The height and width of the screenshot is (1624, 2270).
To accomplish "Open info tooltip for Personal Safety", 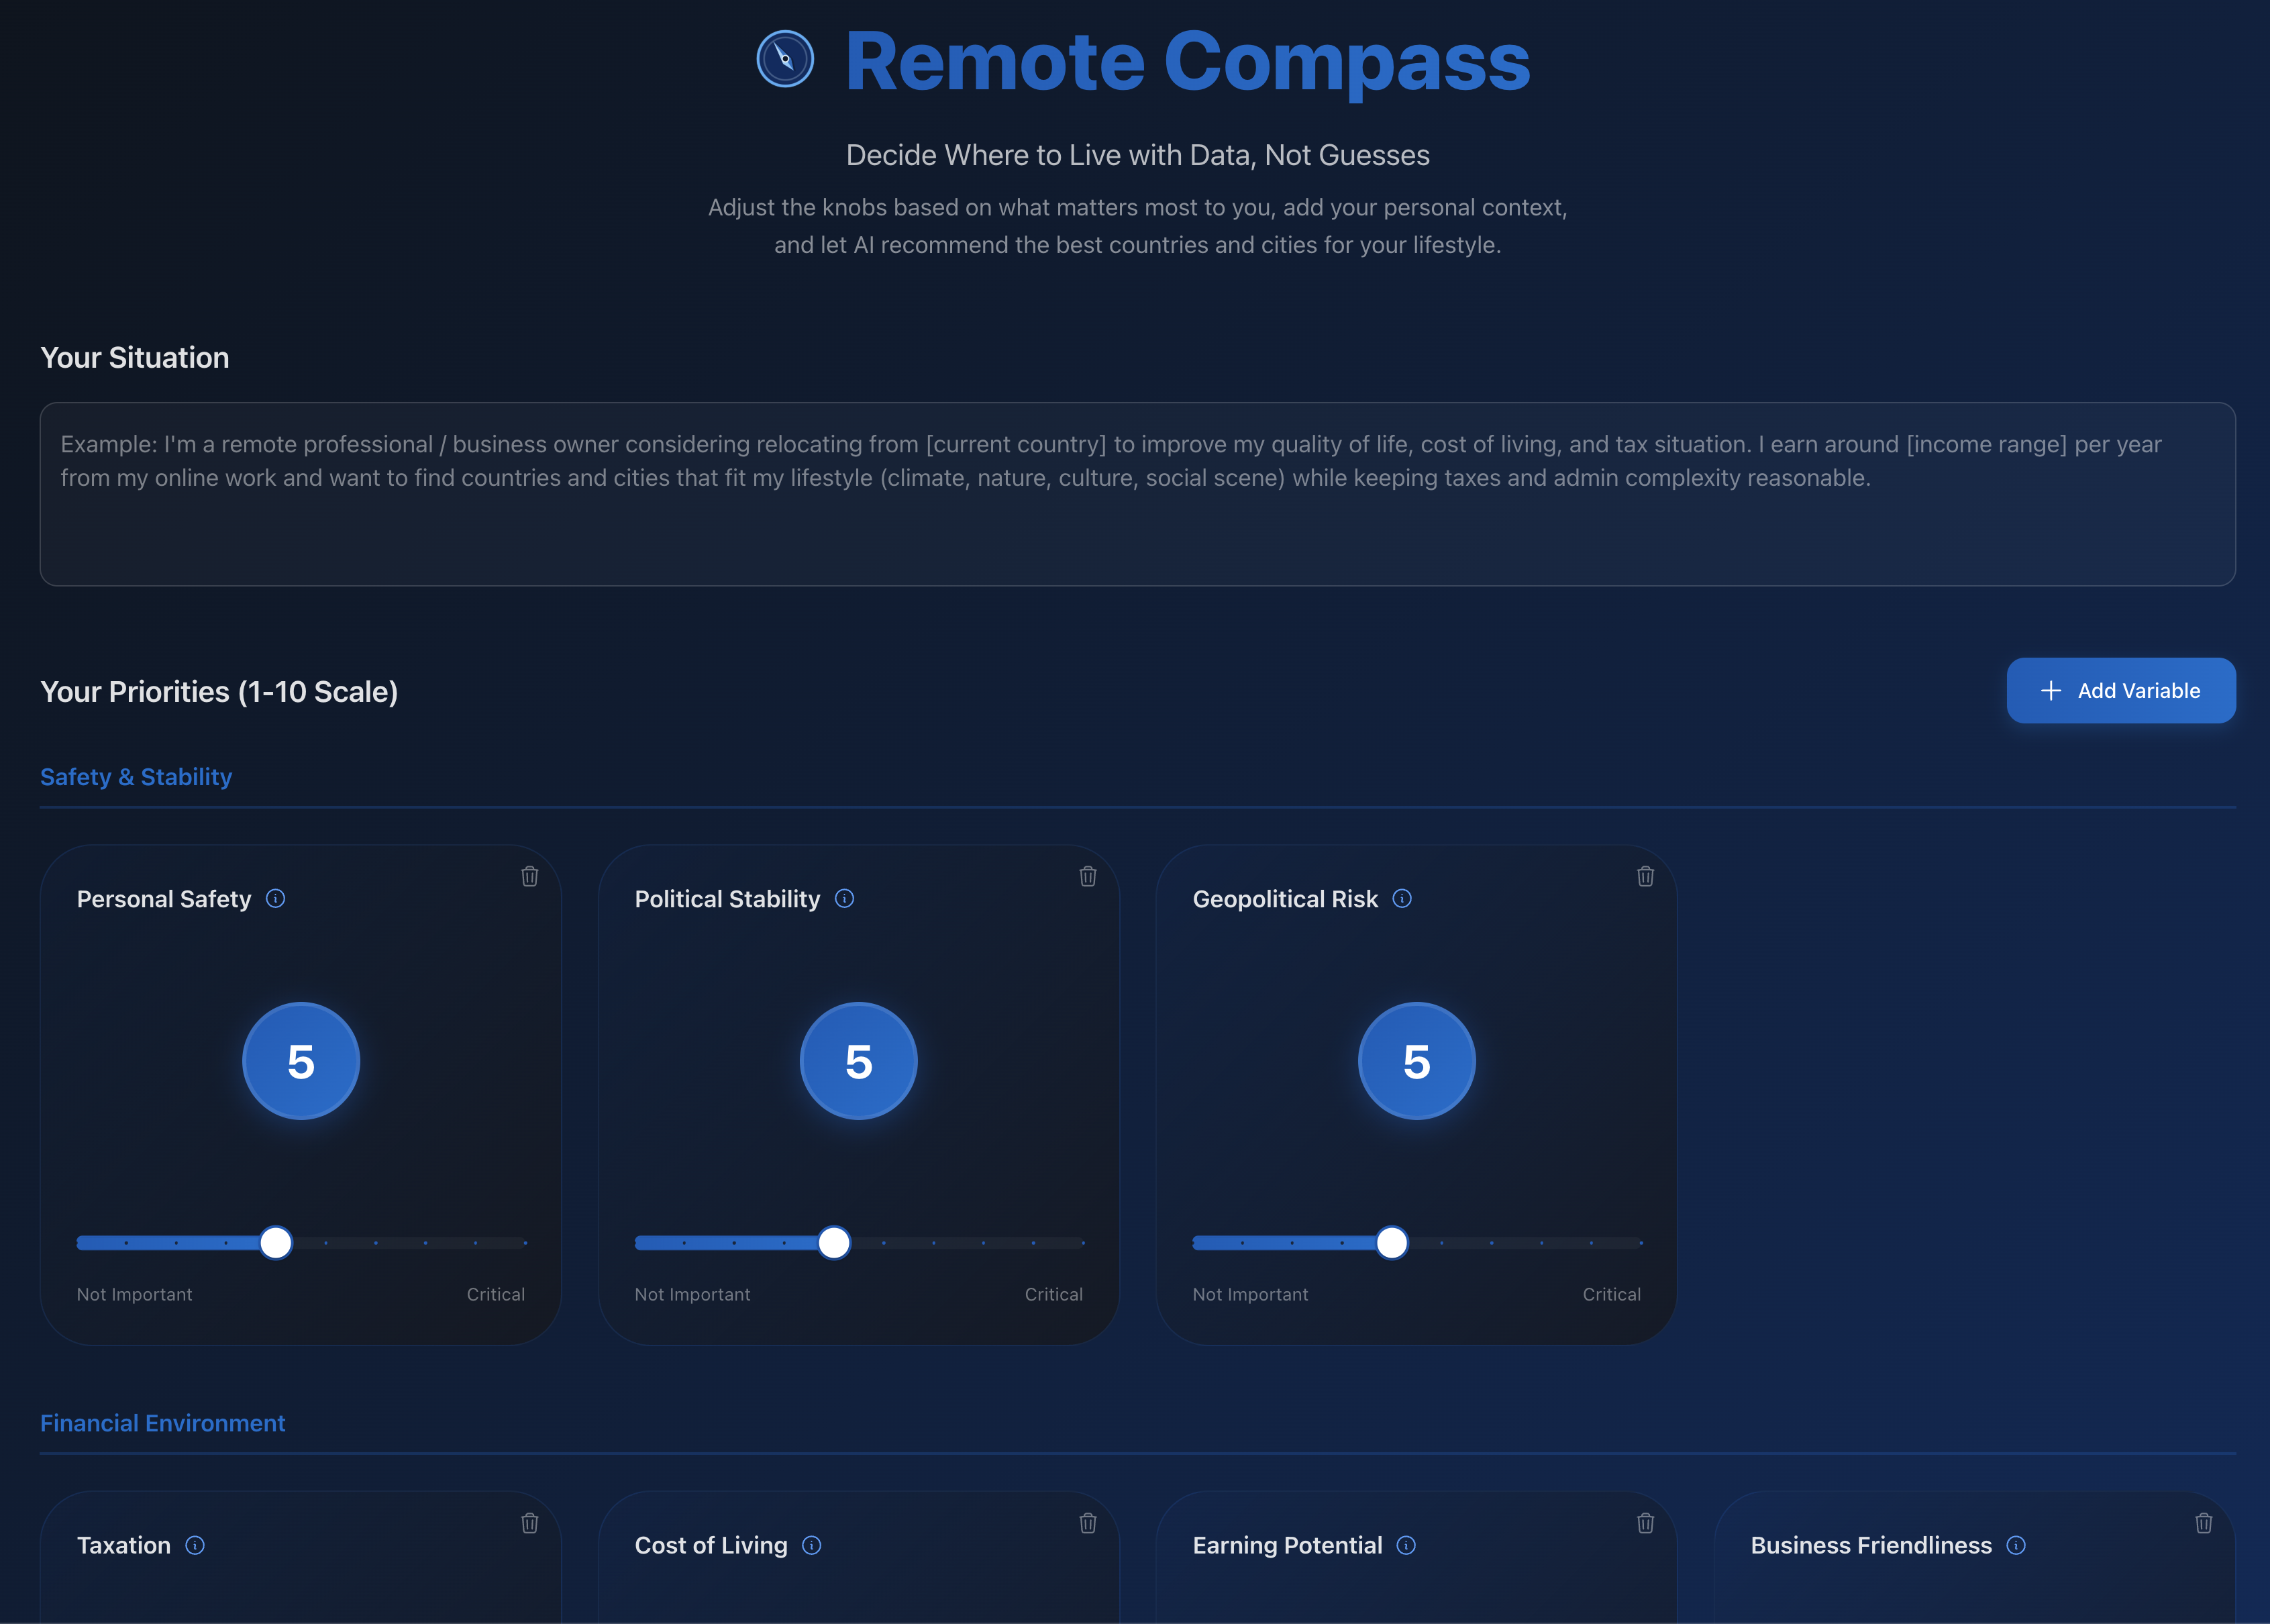I will pos(276,898).
